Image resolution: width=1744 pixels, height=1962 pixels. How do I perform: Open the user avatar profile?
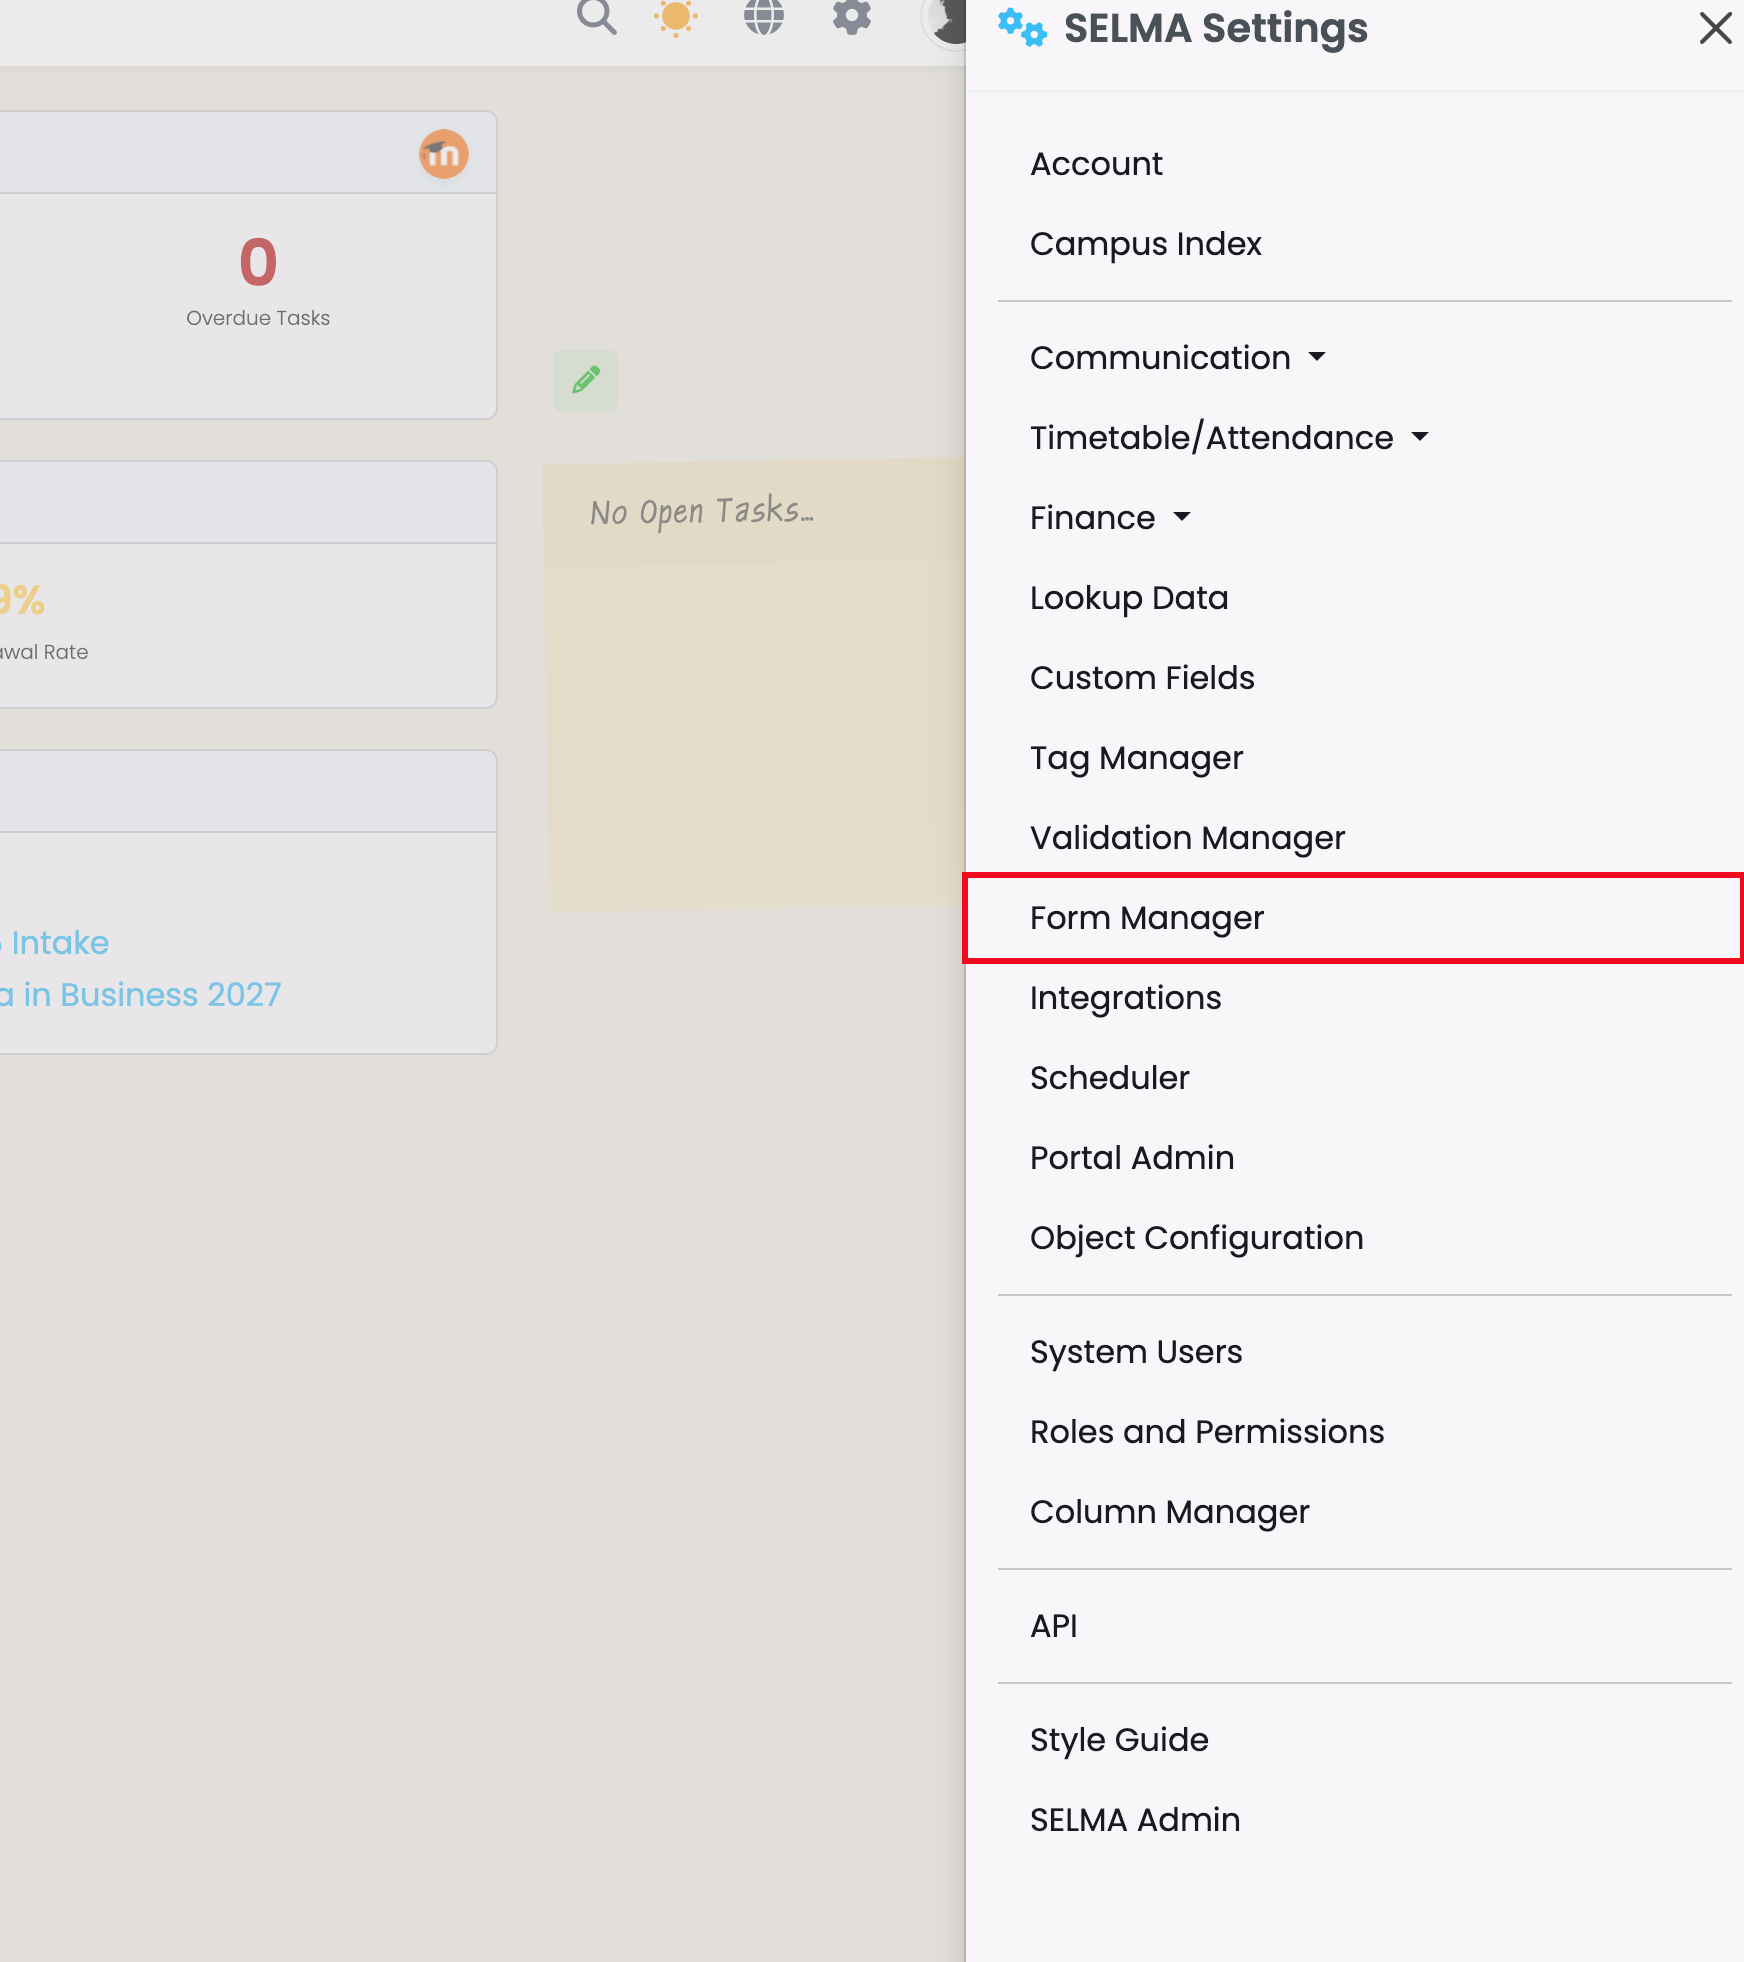(x=945, y=20)
